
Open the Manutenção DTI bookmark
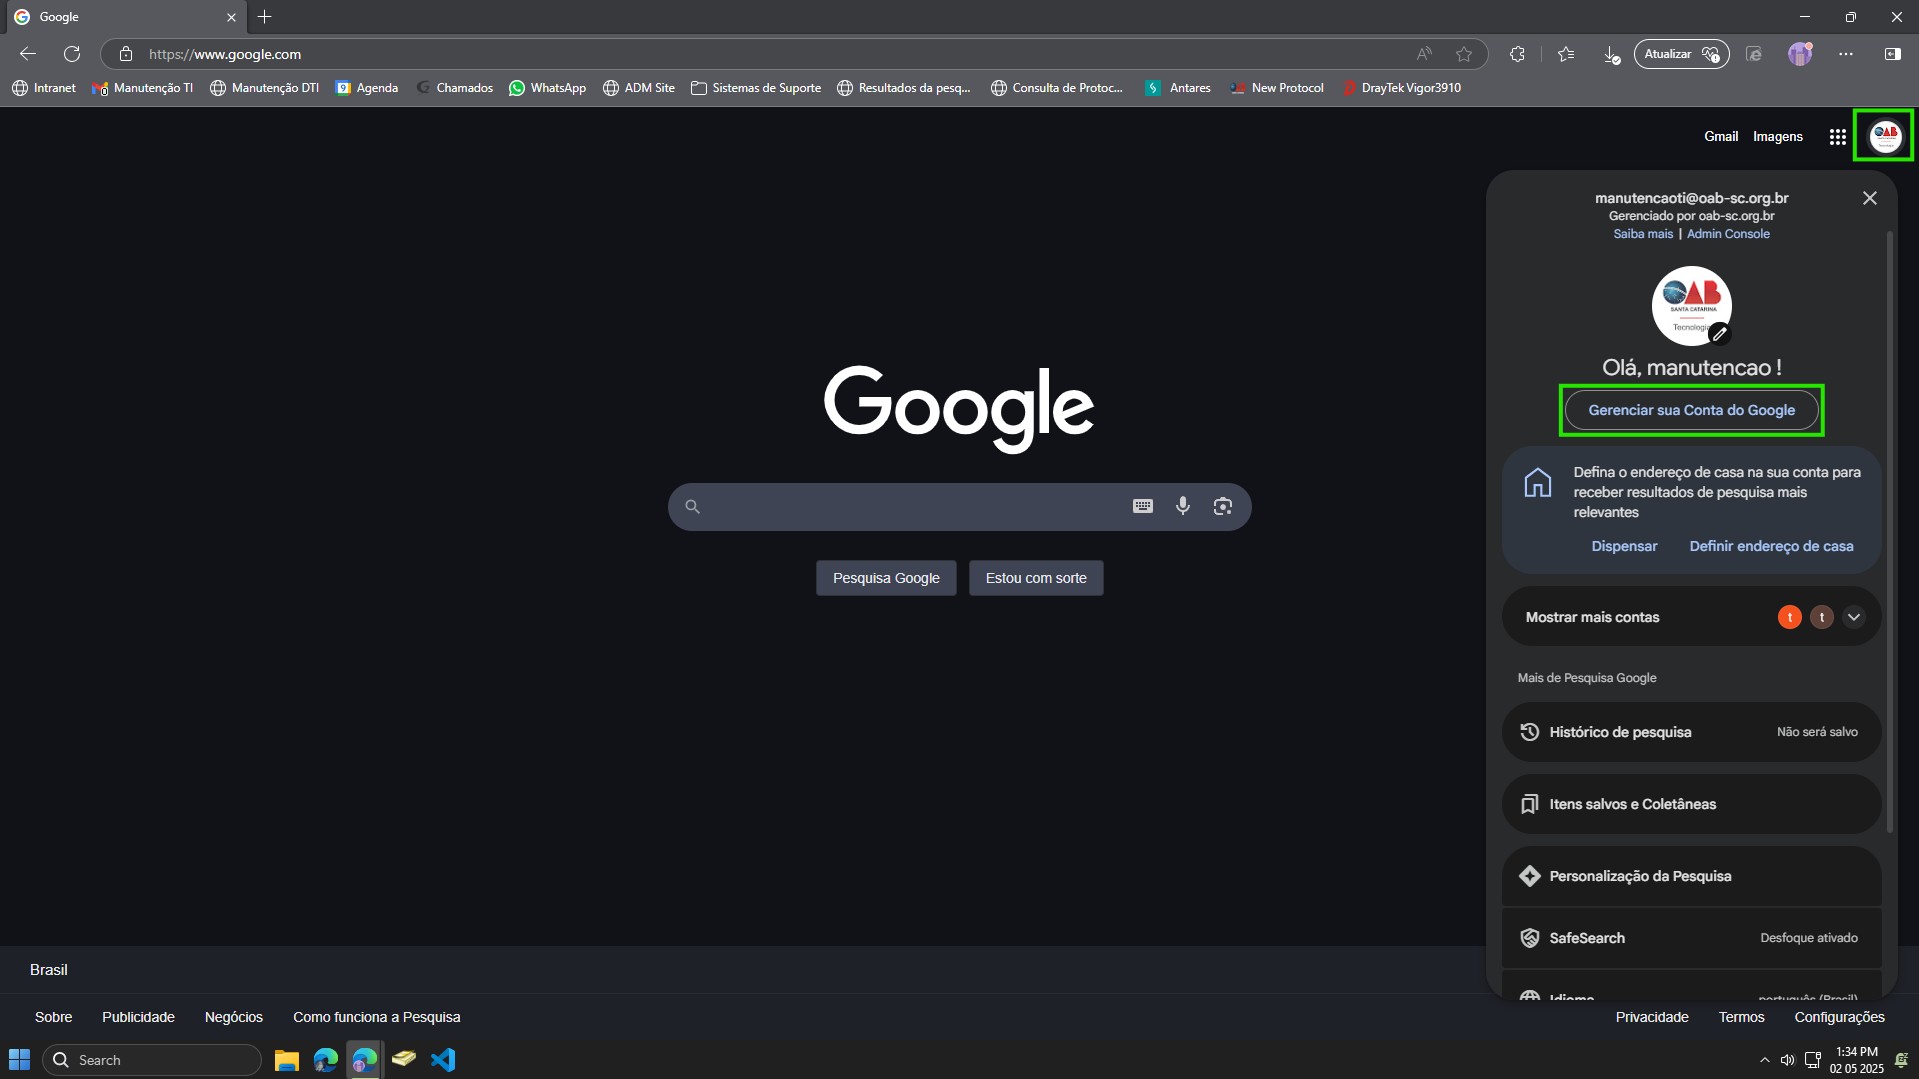264,88
